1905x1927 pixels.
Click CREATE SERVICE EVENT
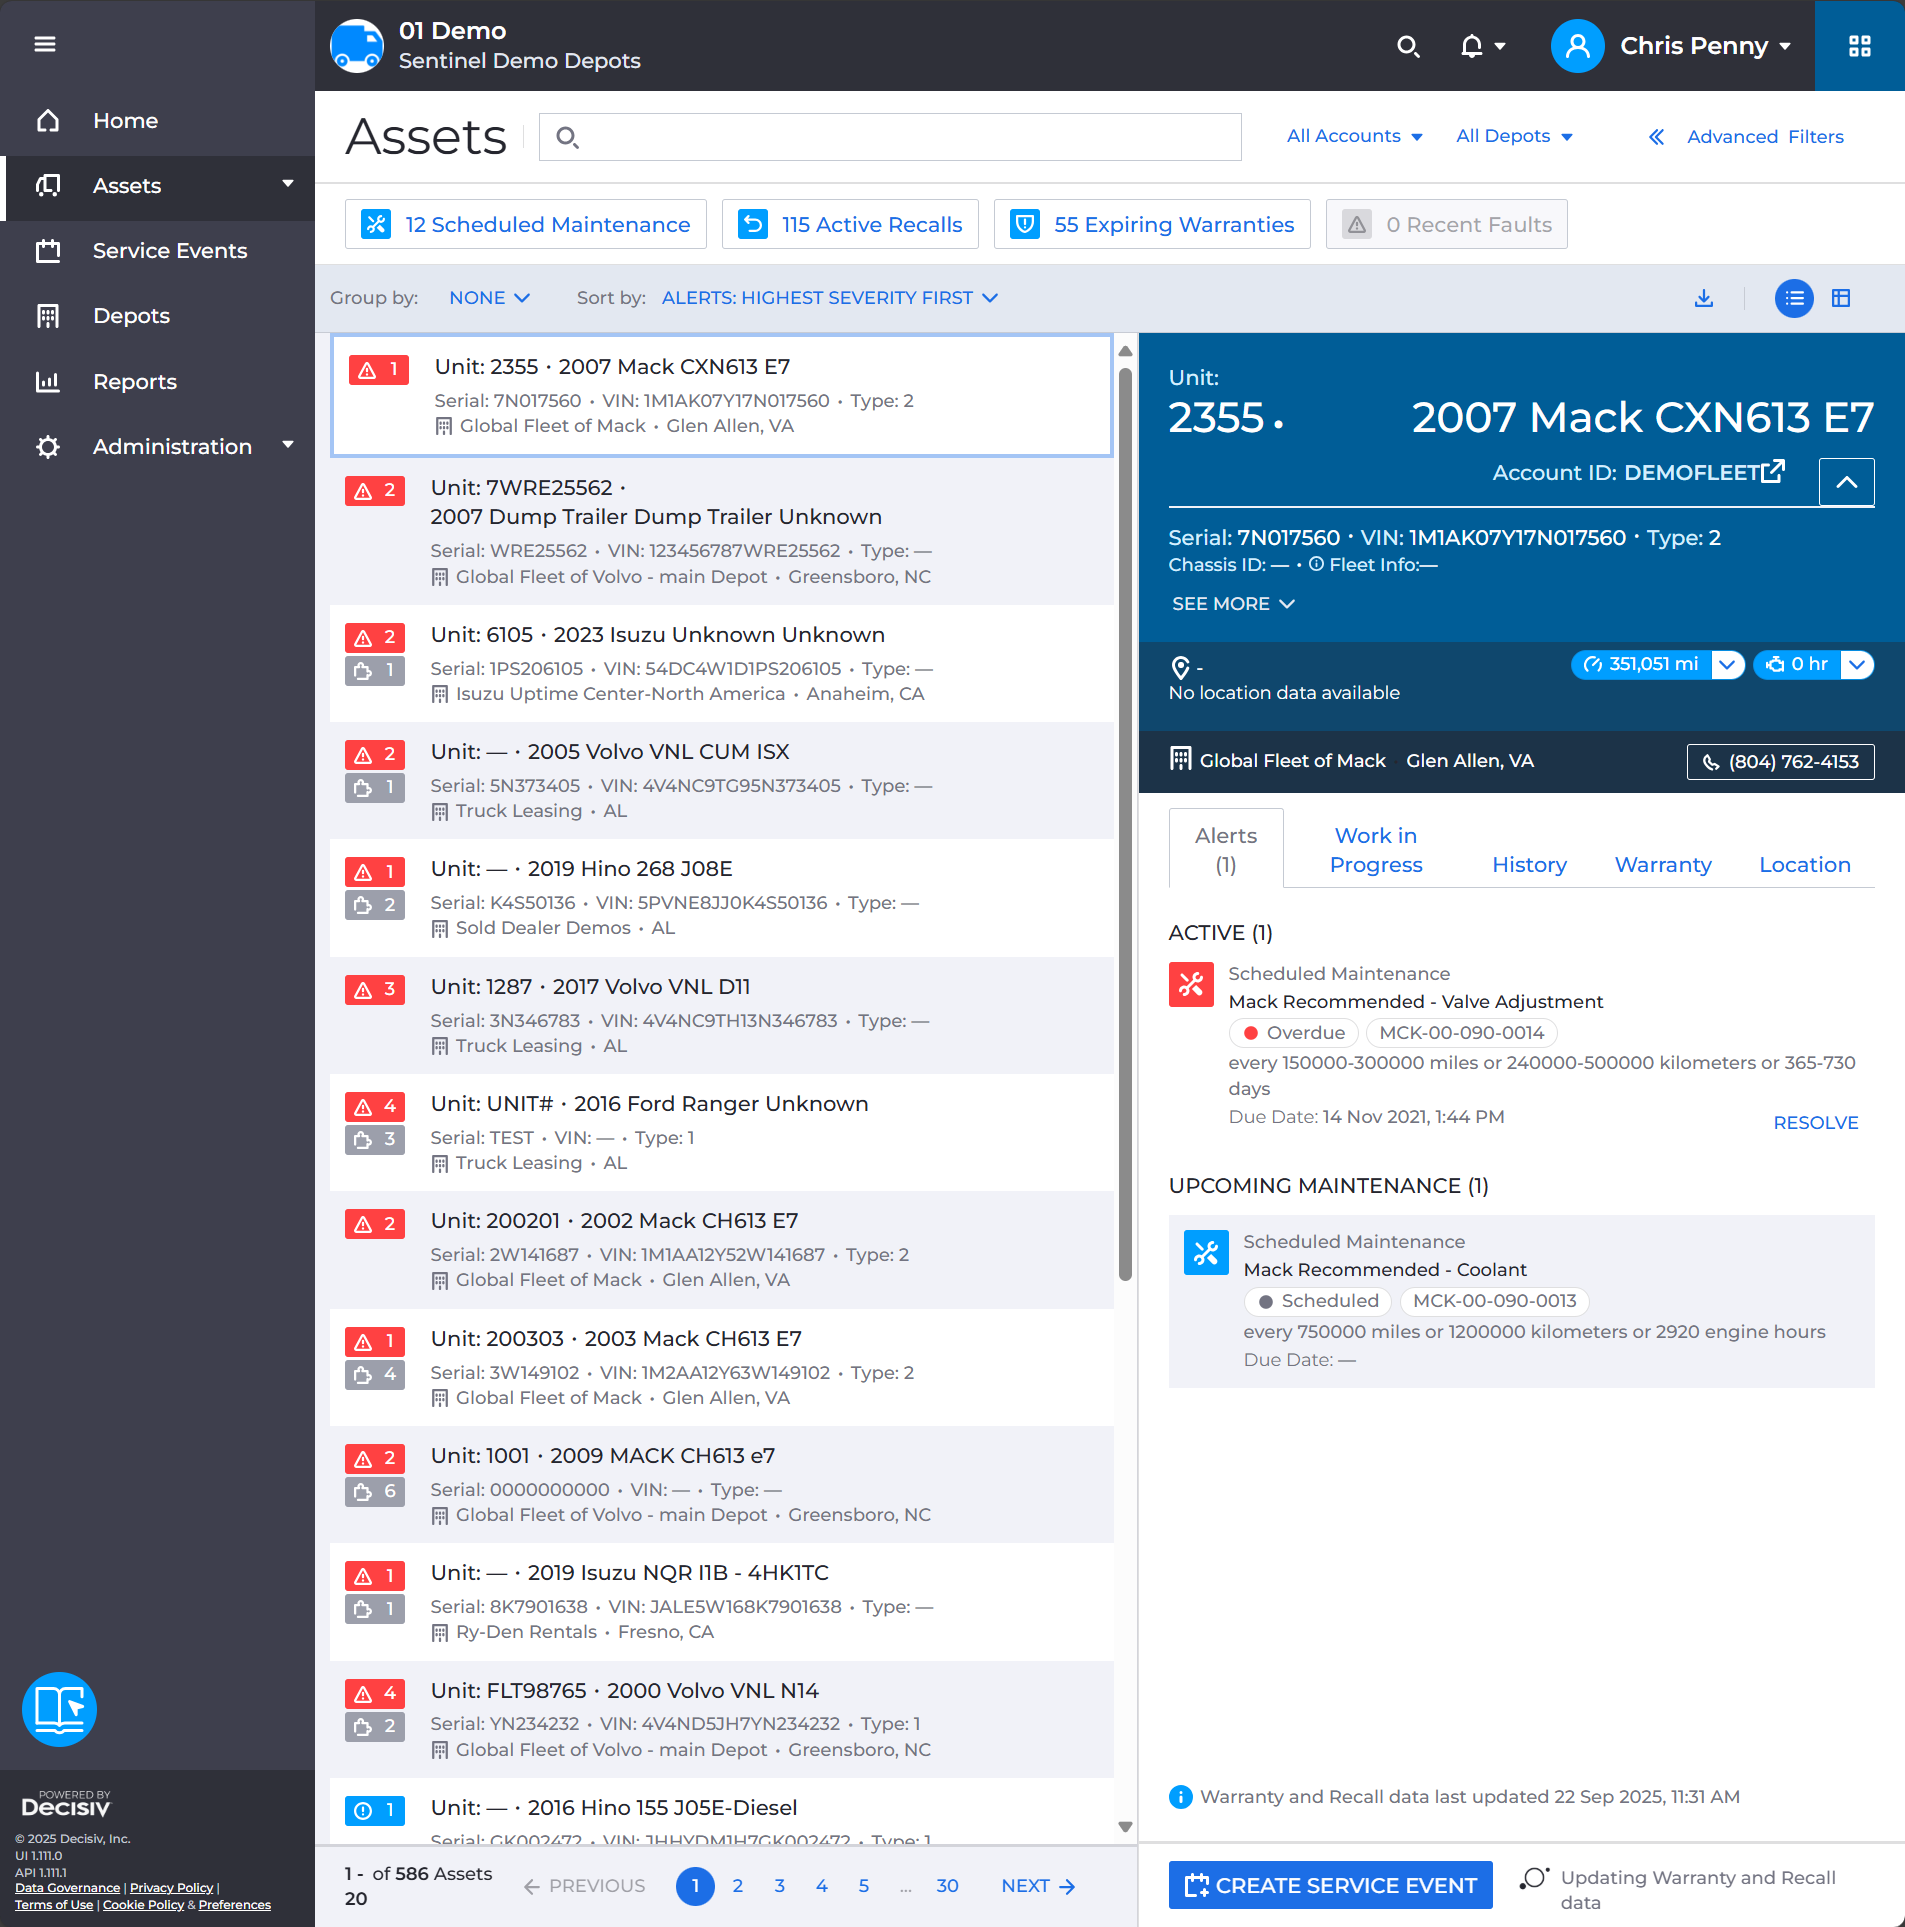click(1329, 1884)
